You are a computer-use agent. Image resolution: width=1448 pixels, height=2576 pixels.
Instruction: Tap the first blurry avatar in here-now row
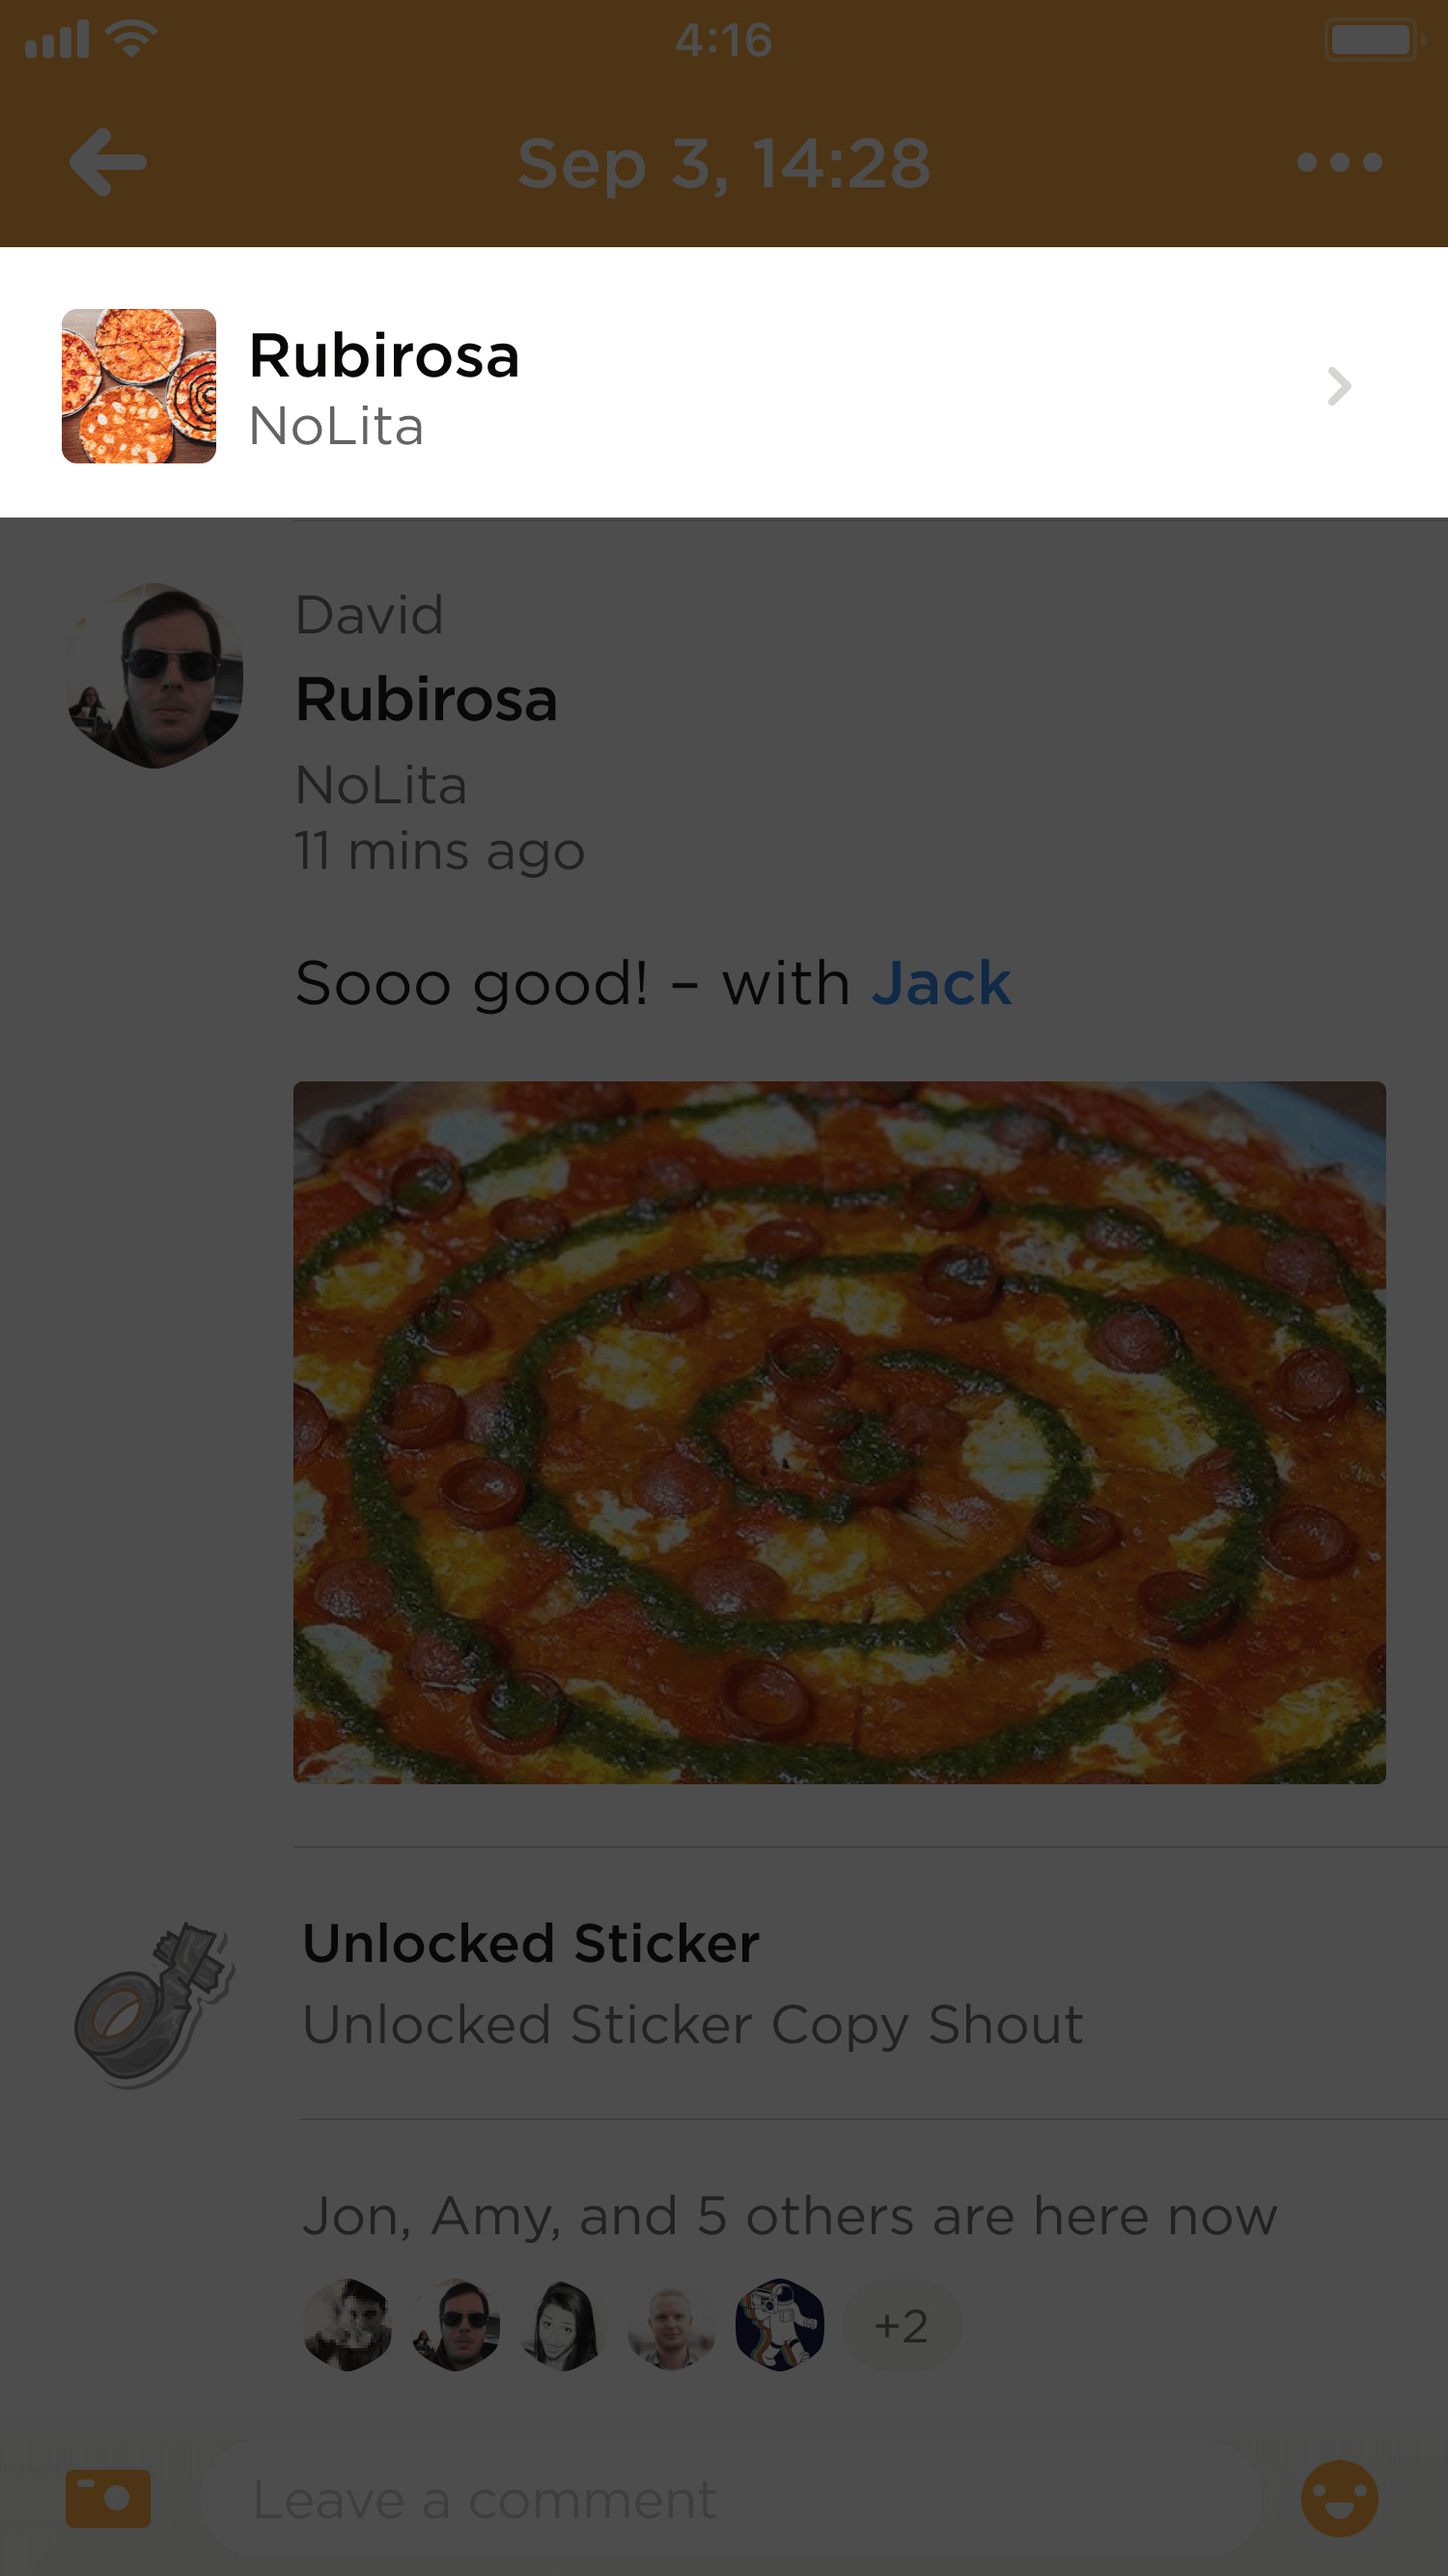(347, 2324)
